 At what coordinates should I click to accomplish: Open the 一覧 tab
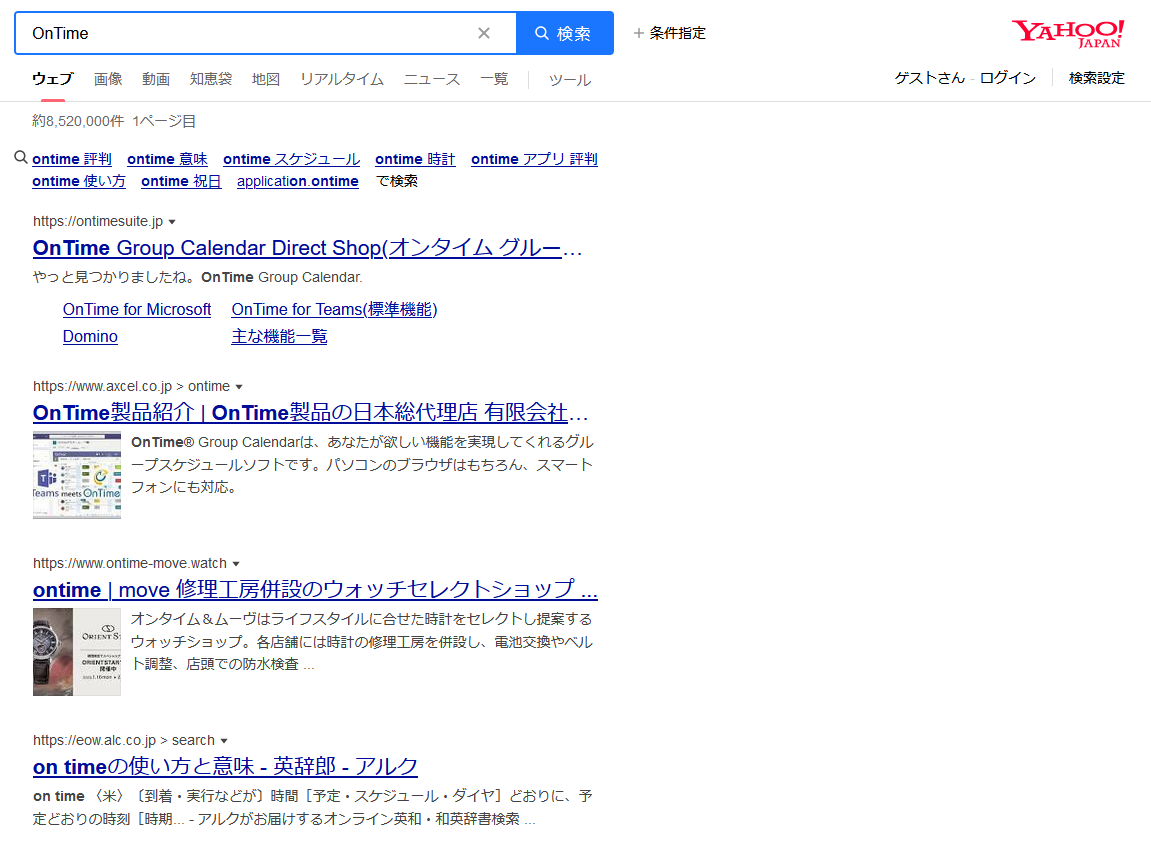[494, 79]
